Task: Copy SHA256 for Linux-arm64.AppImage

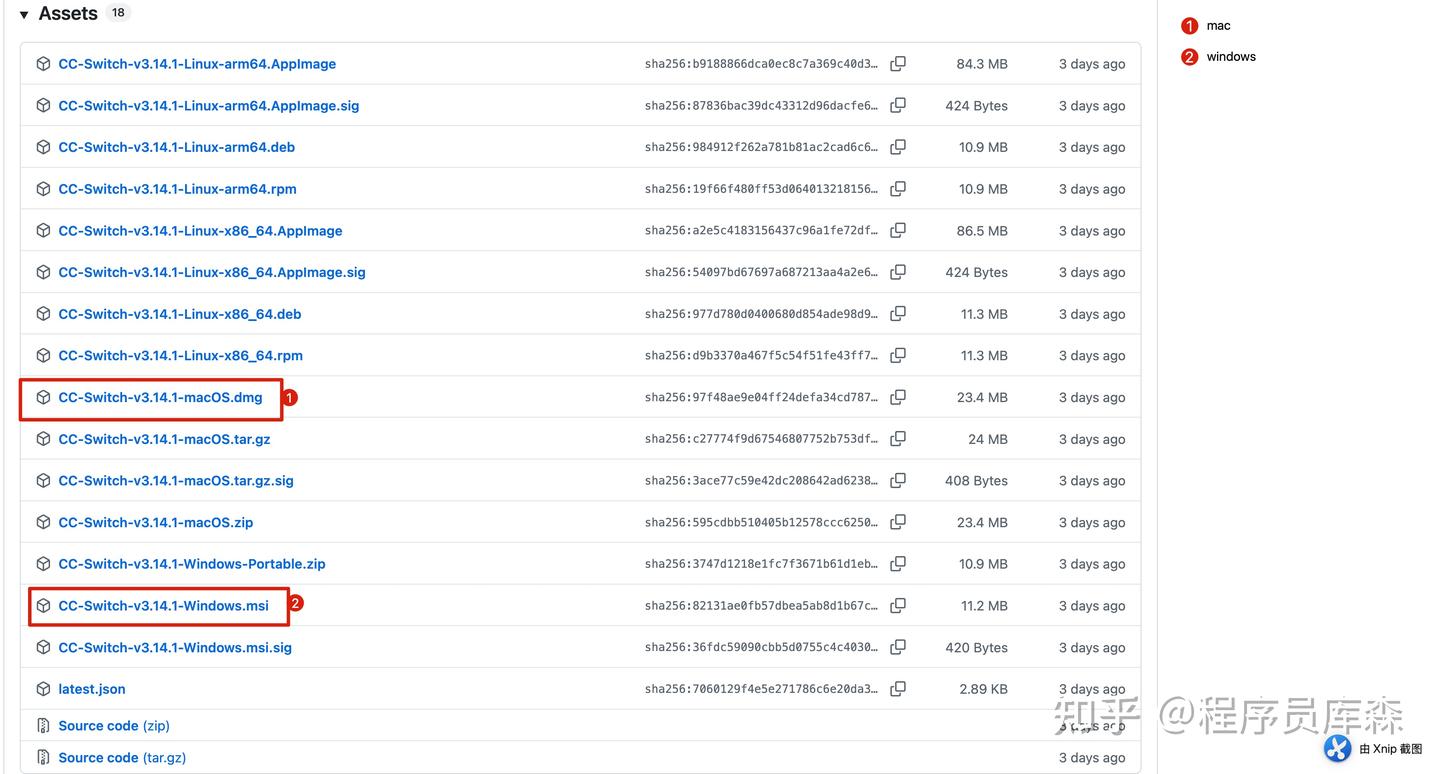Action: 898,64
